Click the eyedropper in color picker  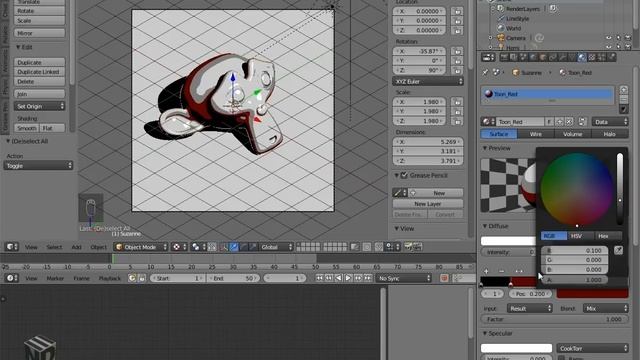[x=618, y=250]
